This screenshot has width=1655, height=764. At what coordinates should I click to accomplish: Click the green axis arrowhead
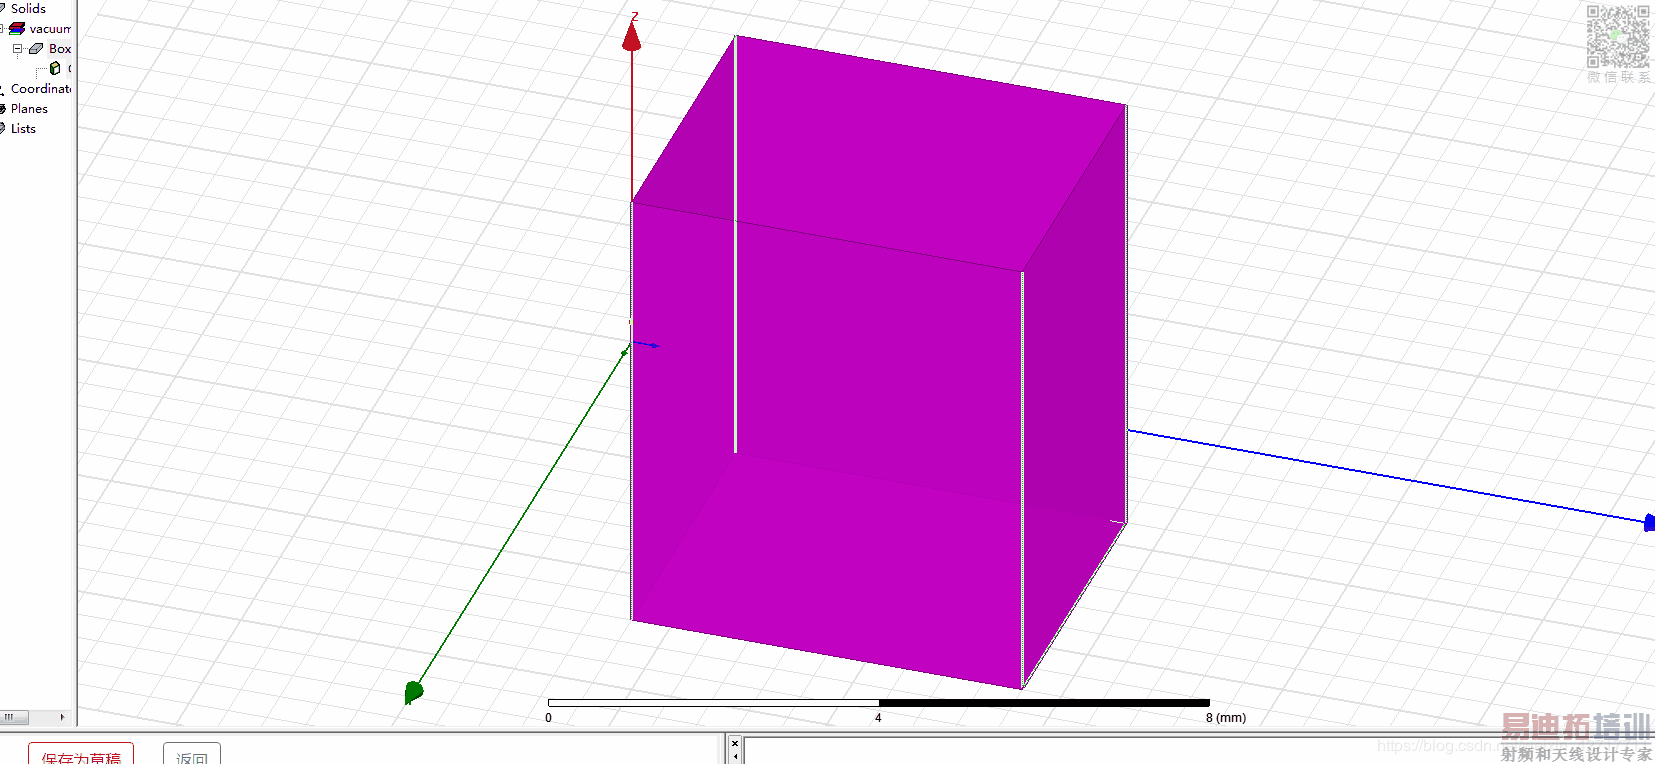coord(413,691)
